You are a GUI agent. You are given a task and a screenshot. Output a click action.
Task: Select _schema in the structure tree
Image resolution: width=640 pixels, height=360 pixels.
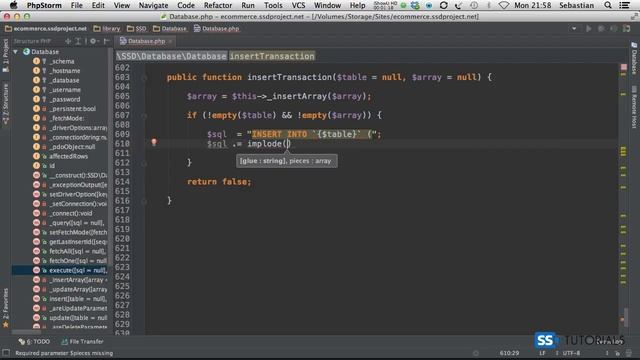pyautogui.click(x=61, y=61)
